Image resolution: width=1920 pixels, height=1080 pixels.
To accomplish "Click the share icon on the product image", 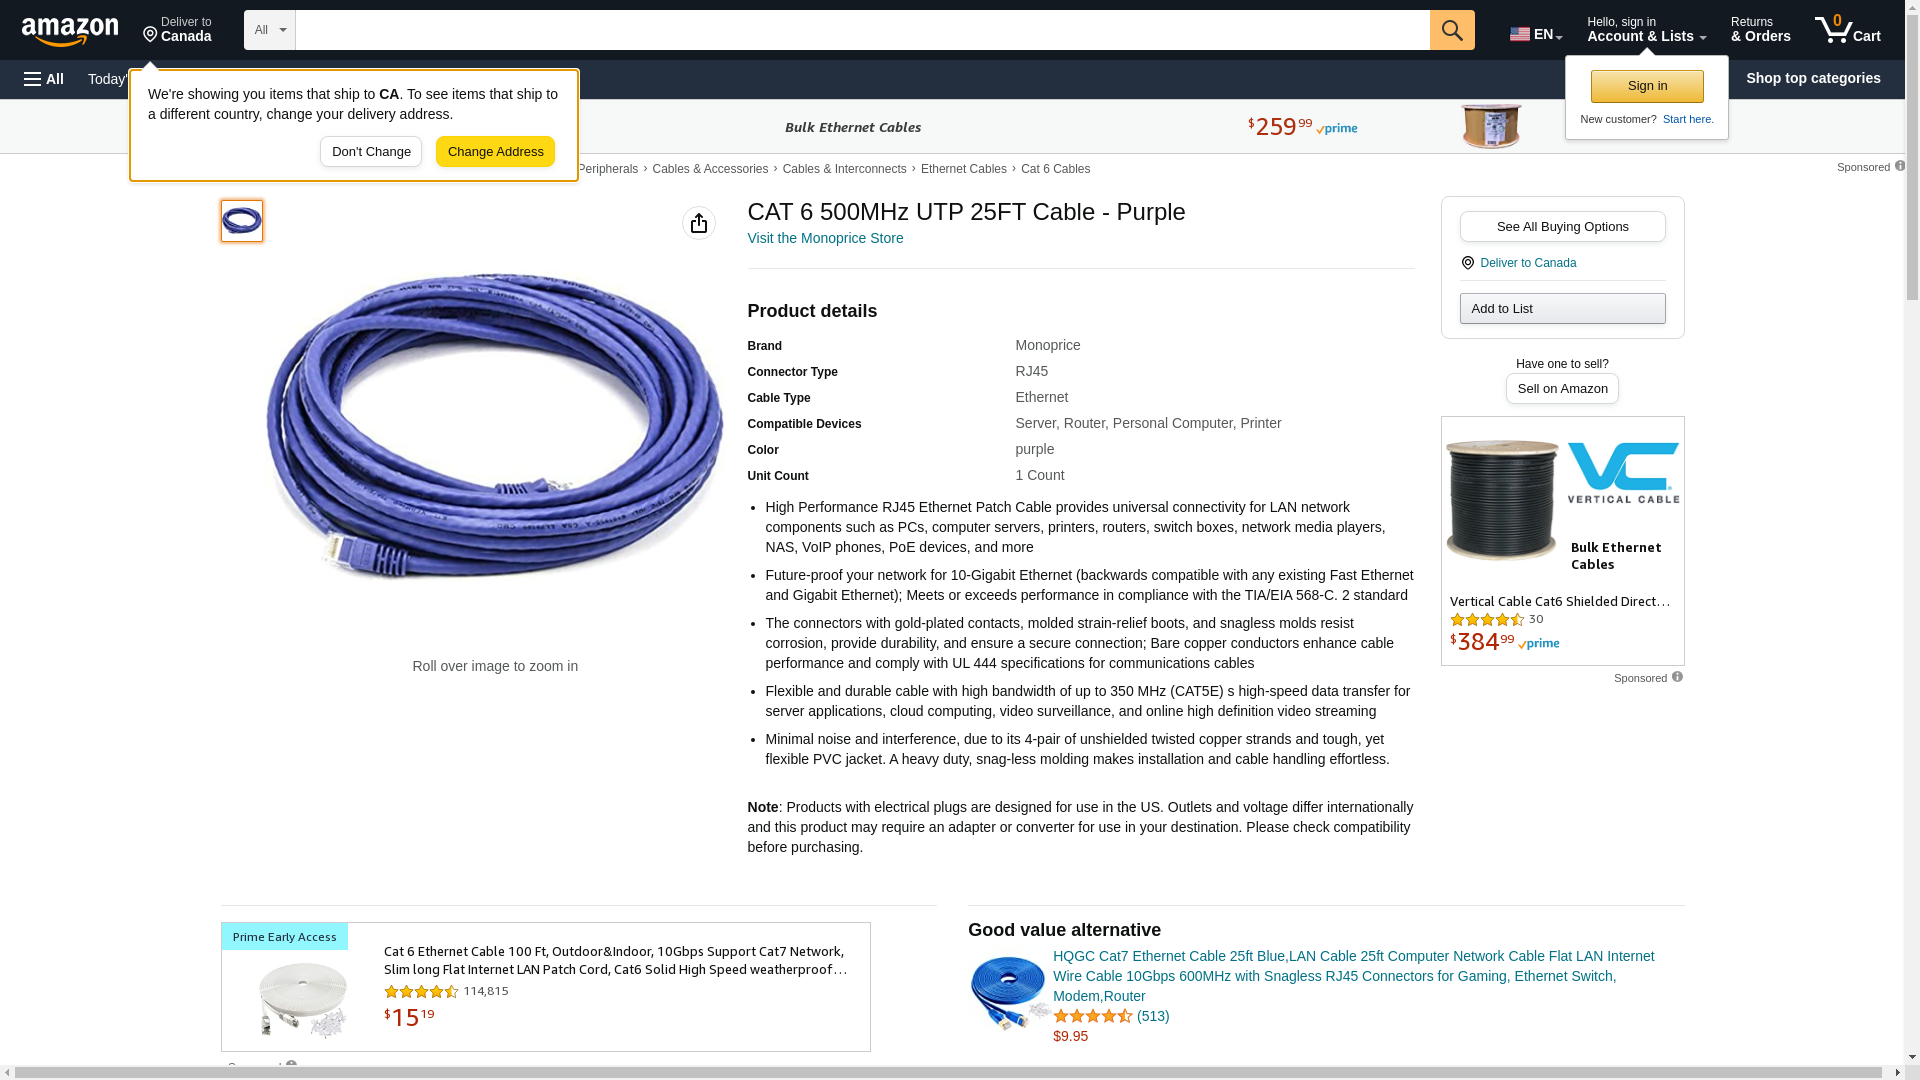I will (x=699, y=223).
